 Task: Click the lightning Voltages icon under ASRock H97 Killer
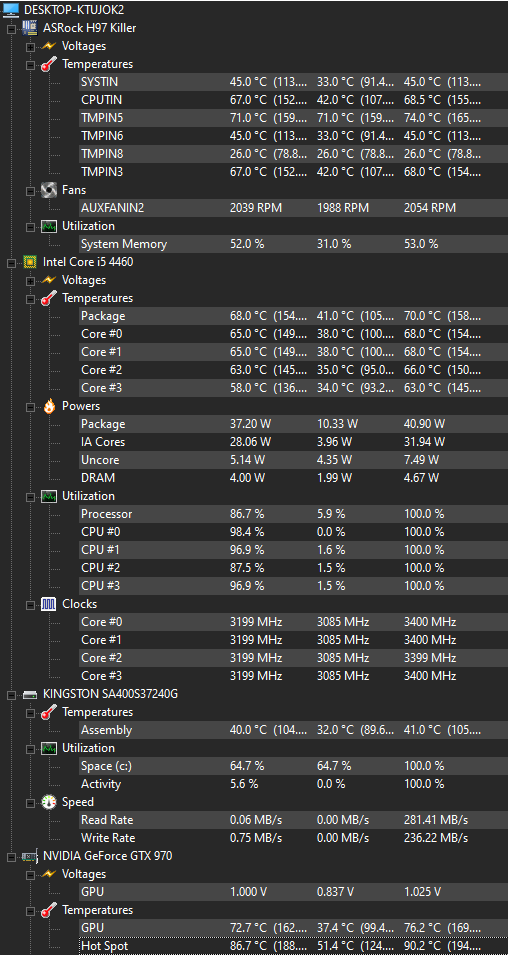tap(49, 46)
